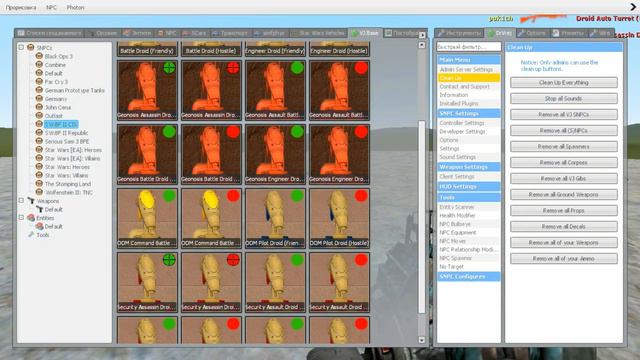This screenshot has height=360, width=640.
Task: Click Remove all Corpses button
Action: click(x=564, y=162)
